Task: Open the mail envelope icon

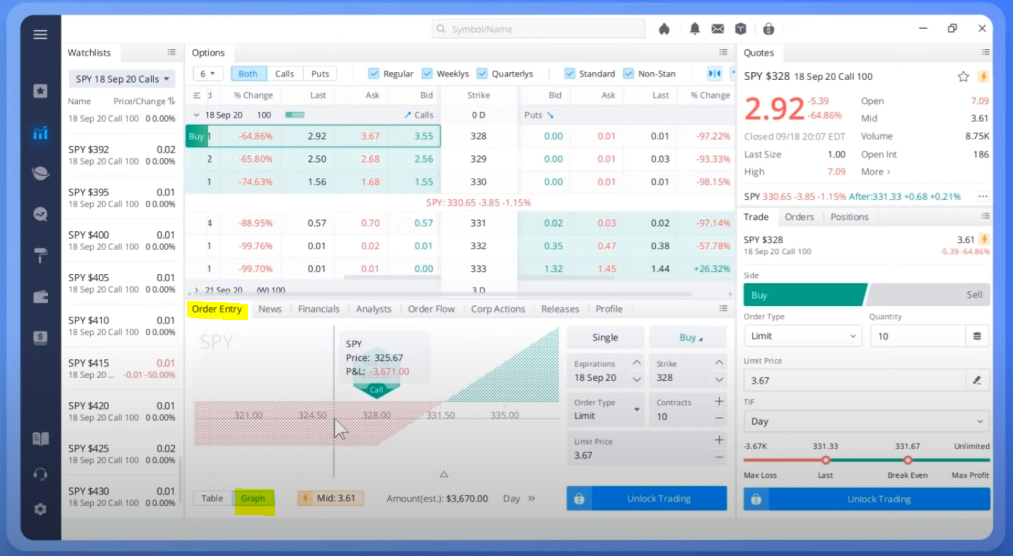Action: pos(717,28)
